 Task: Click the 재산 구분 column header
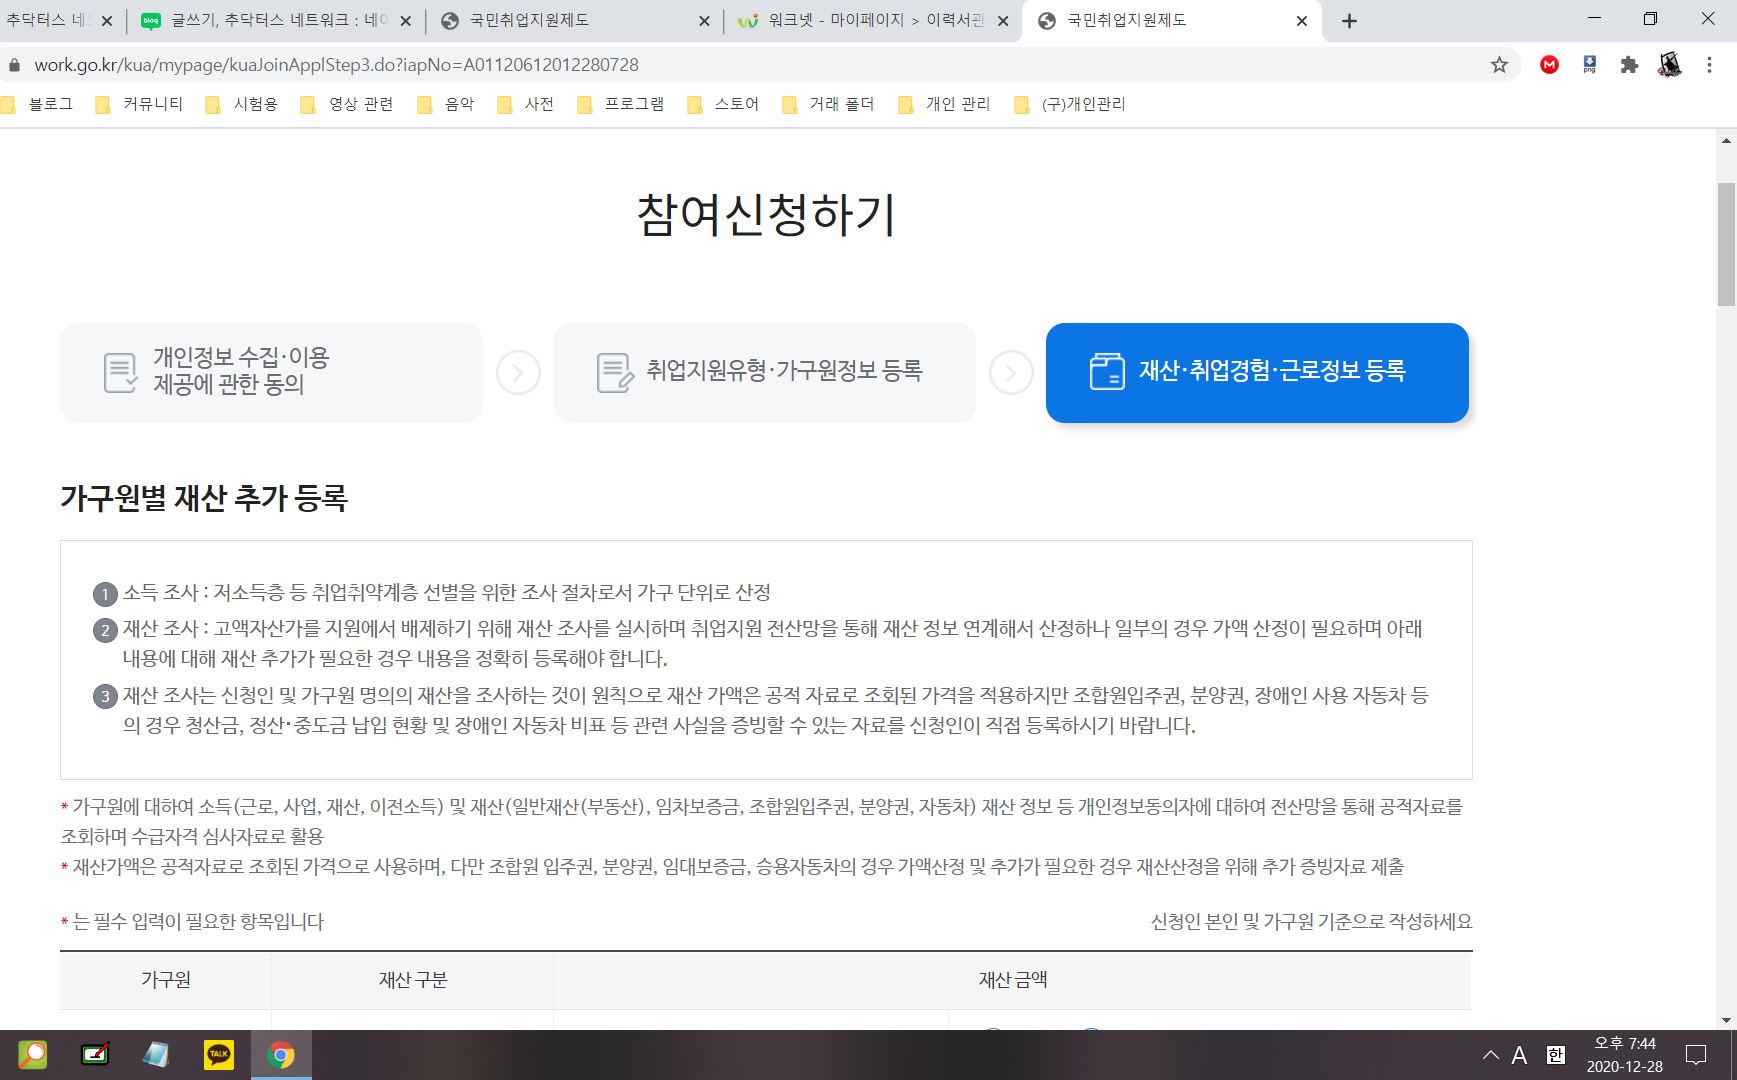point(412,980)
